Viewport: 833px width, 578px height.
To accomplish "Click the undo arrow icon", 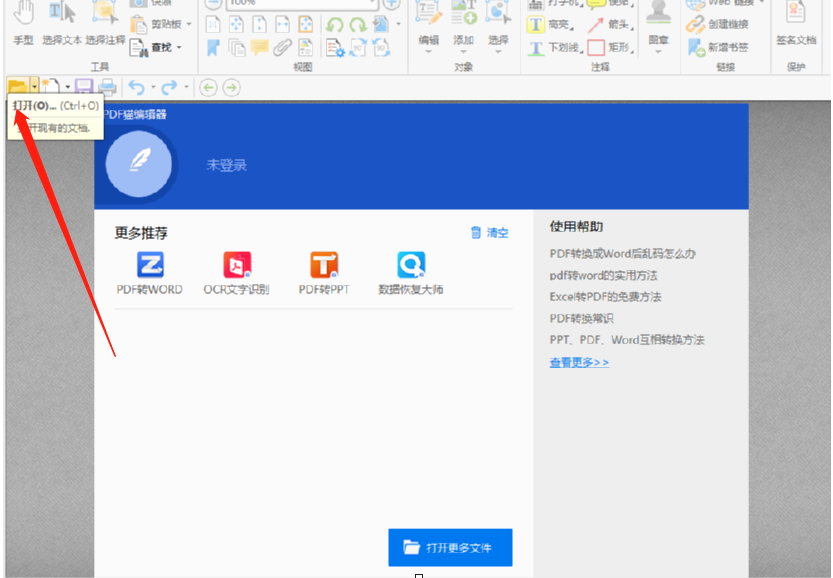I will (136, 87).
